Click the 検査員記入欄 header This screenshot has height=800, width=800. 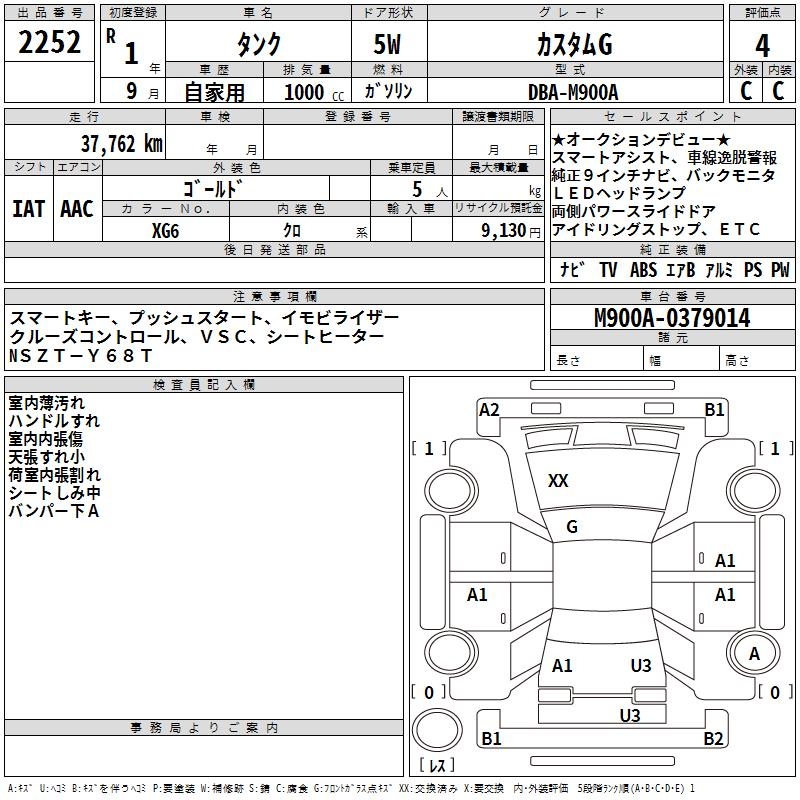(204, 385)
